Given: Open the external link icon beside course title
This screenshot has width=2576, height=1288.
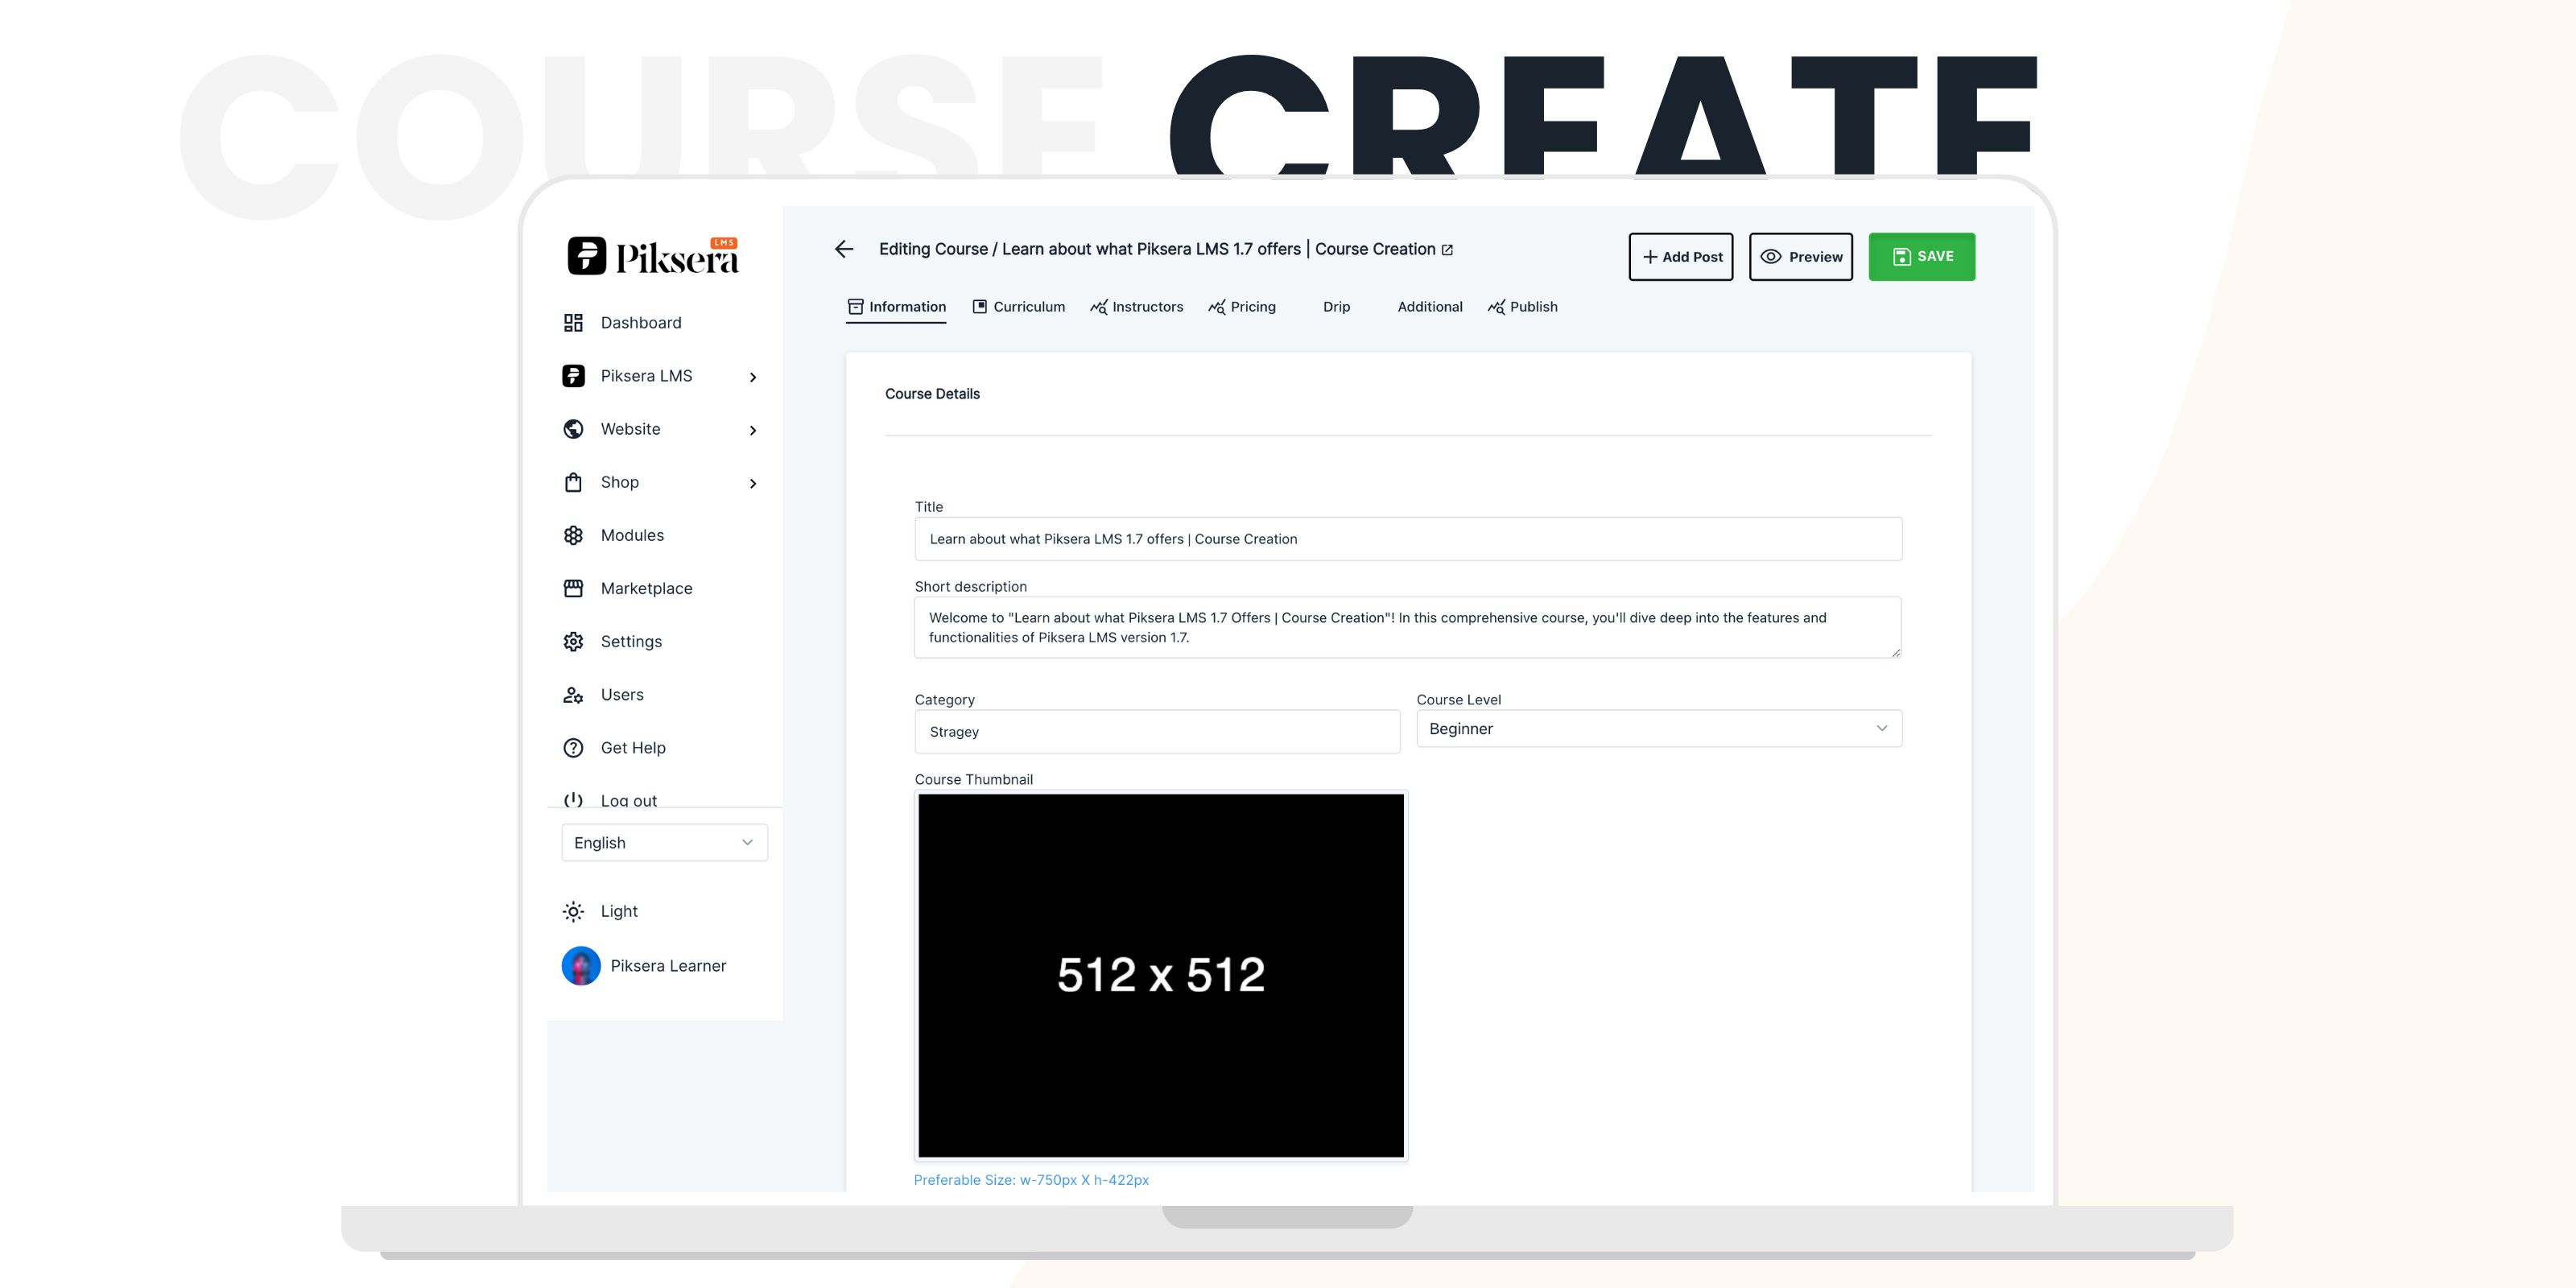Looking at the screenshot, I should tap(1447, 250).
